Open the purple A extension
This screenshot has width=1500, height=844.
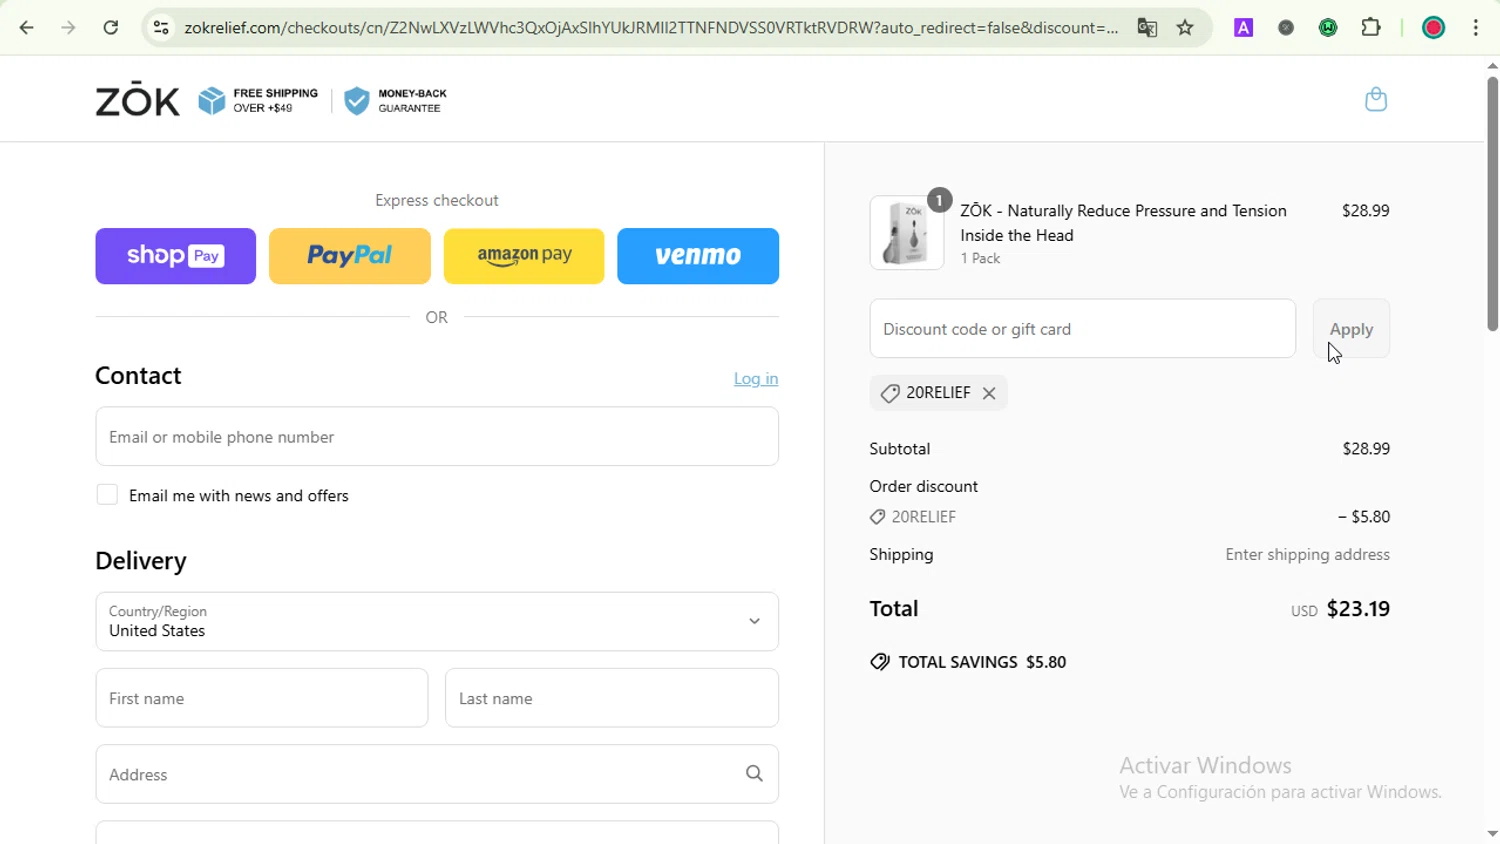(1244, 28)
